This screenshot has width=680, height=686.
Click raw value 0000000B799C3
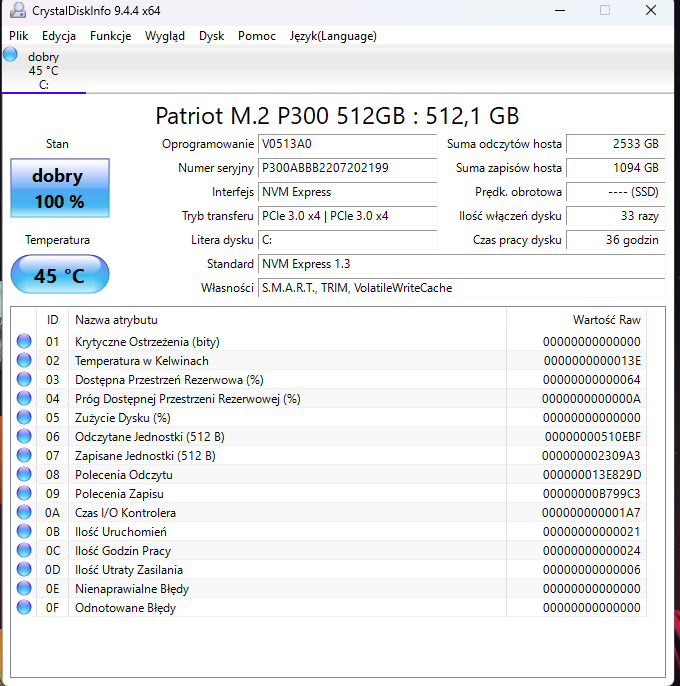coord(592,494)
